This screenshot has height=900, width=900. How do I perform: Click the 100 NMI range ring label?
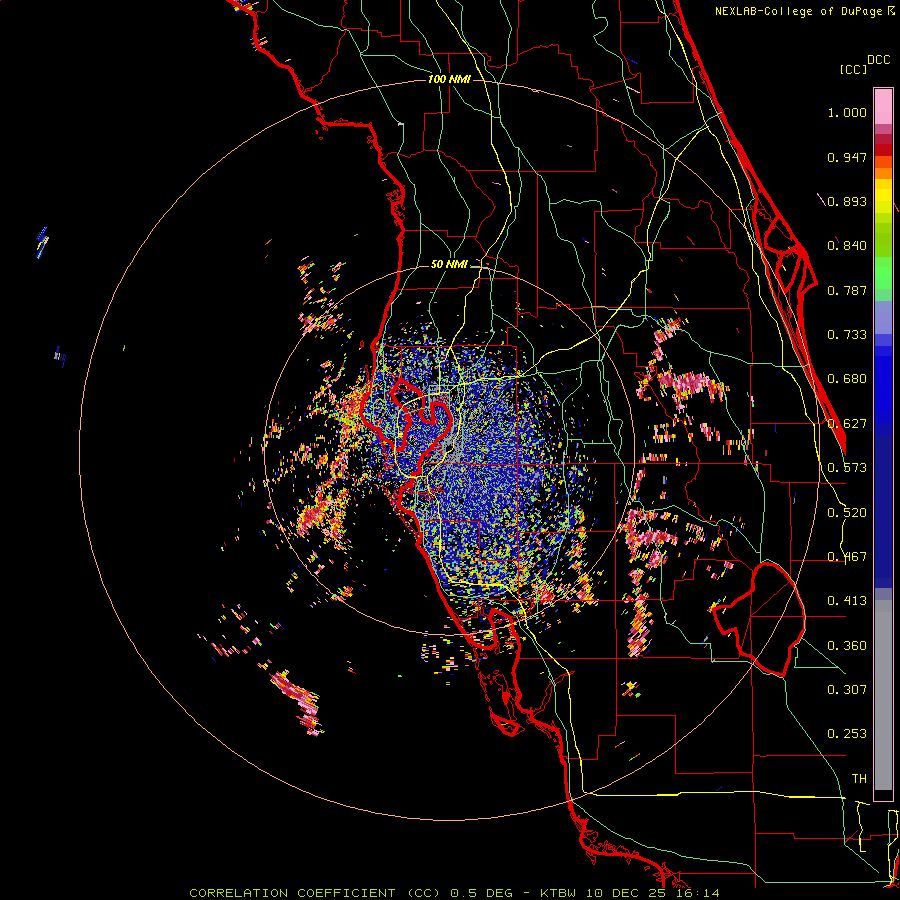(449, 79)
